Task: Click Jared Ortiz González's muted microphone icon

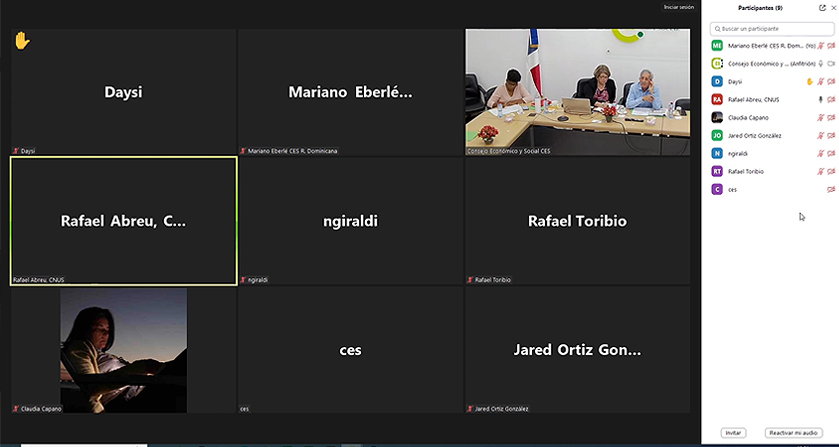Action: click(821, 135)
